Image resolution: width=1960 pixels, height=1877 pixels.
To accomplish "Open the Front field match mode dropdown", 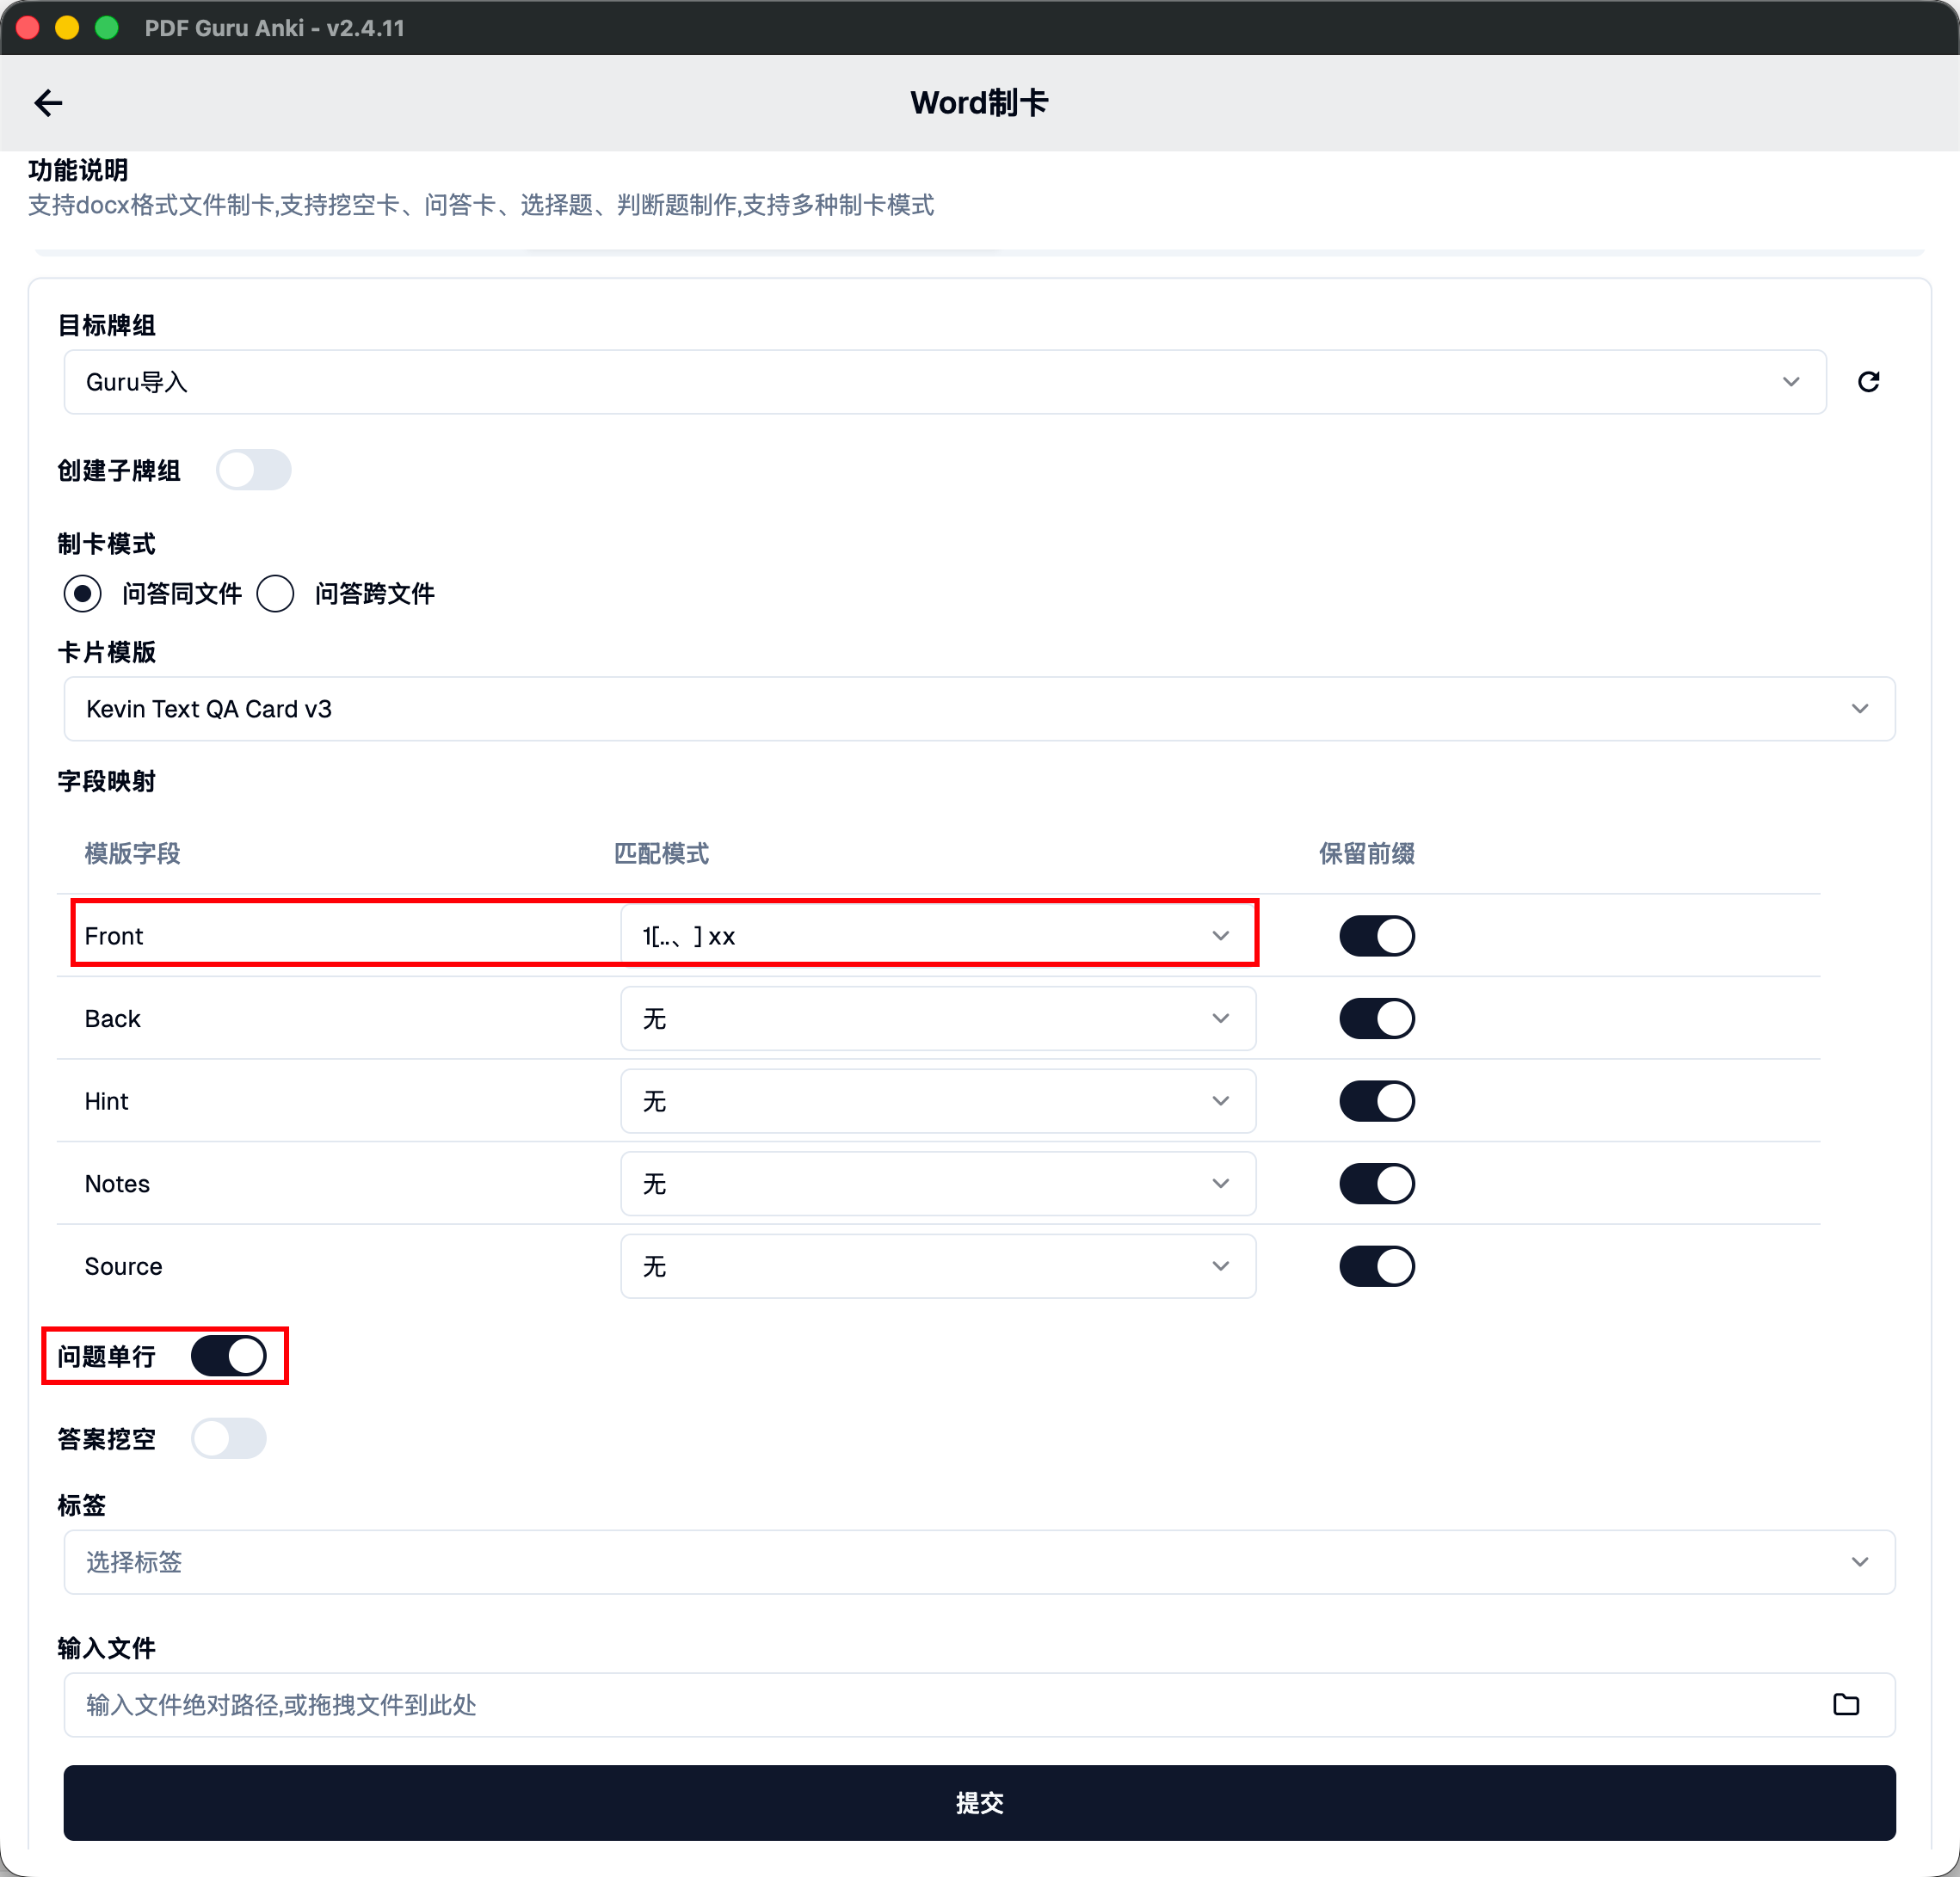I will 937,936.
